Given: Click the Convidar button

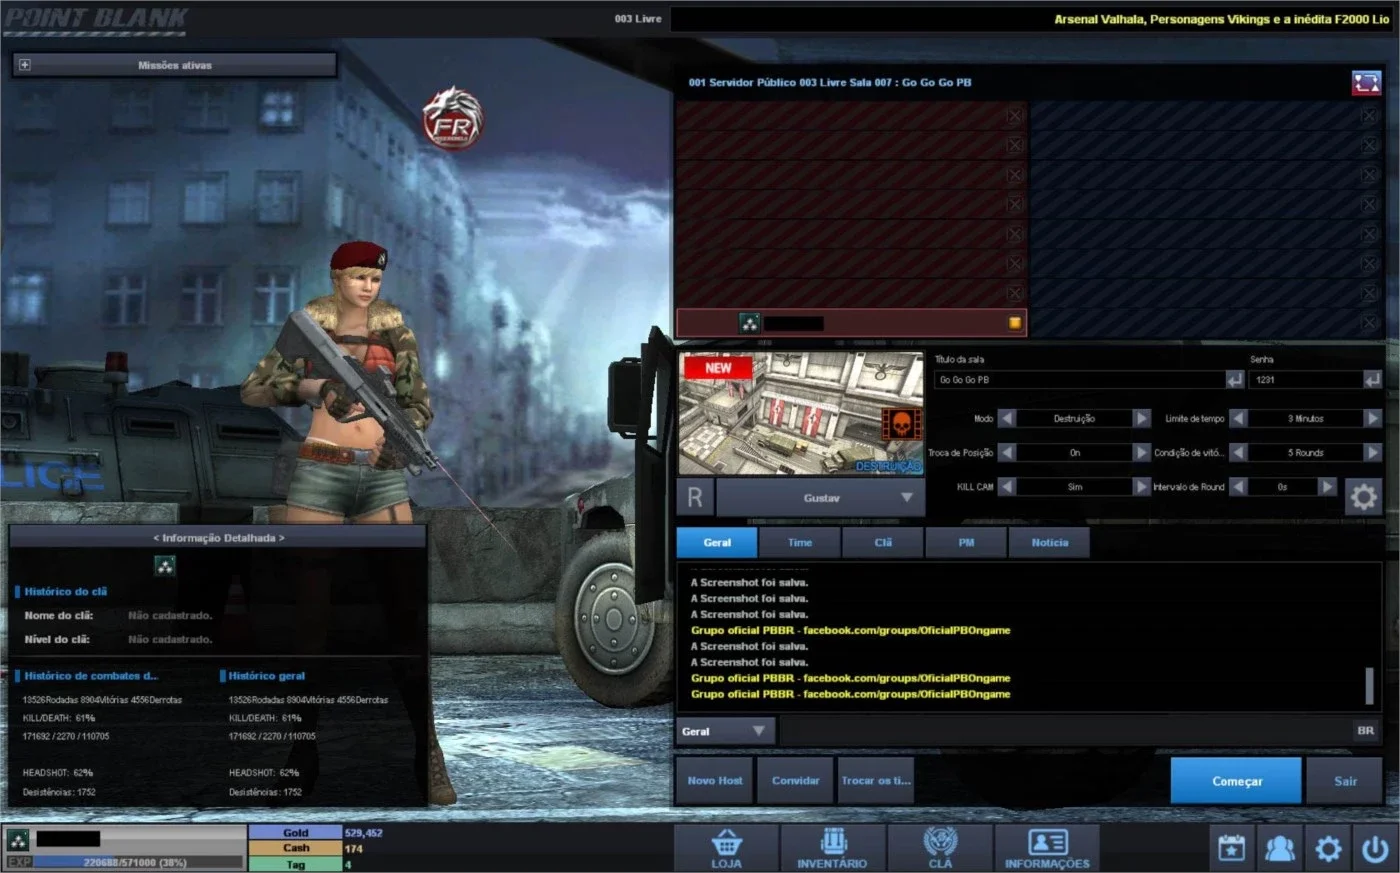Looking at the screenshot, I should (796, 781).
